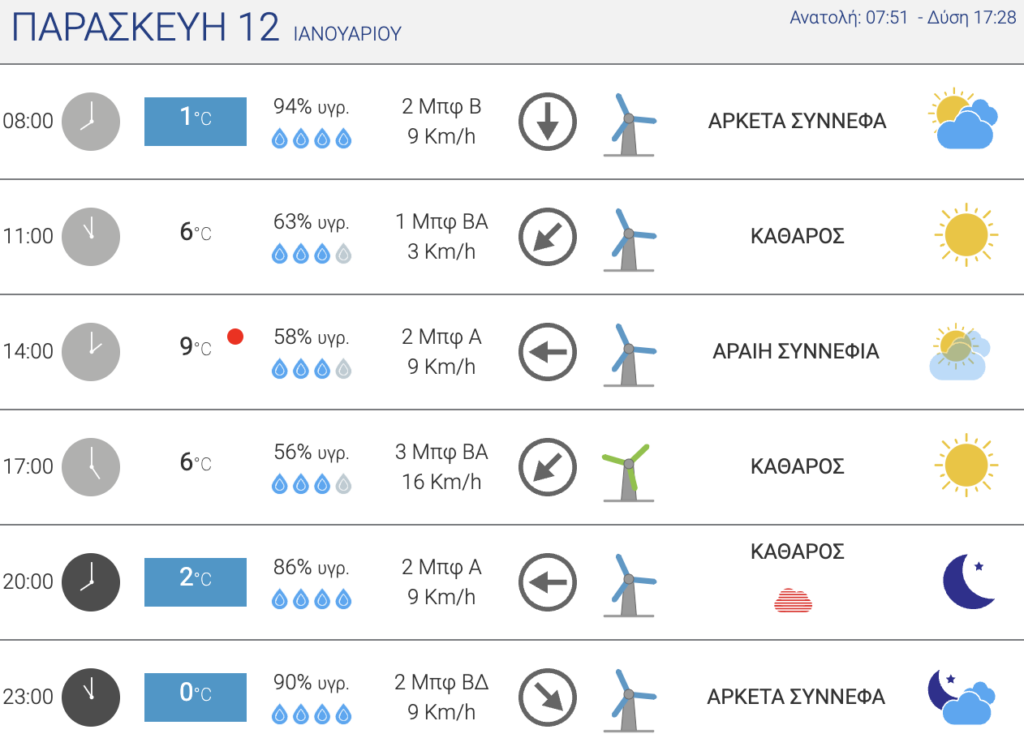Click the moon and cloud icon at 23:00

(x=961, y=697)
